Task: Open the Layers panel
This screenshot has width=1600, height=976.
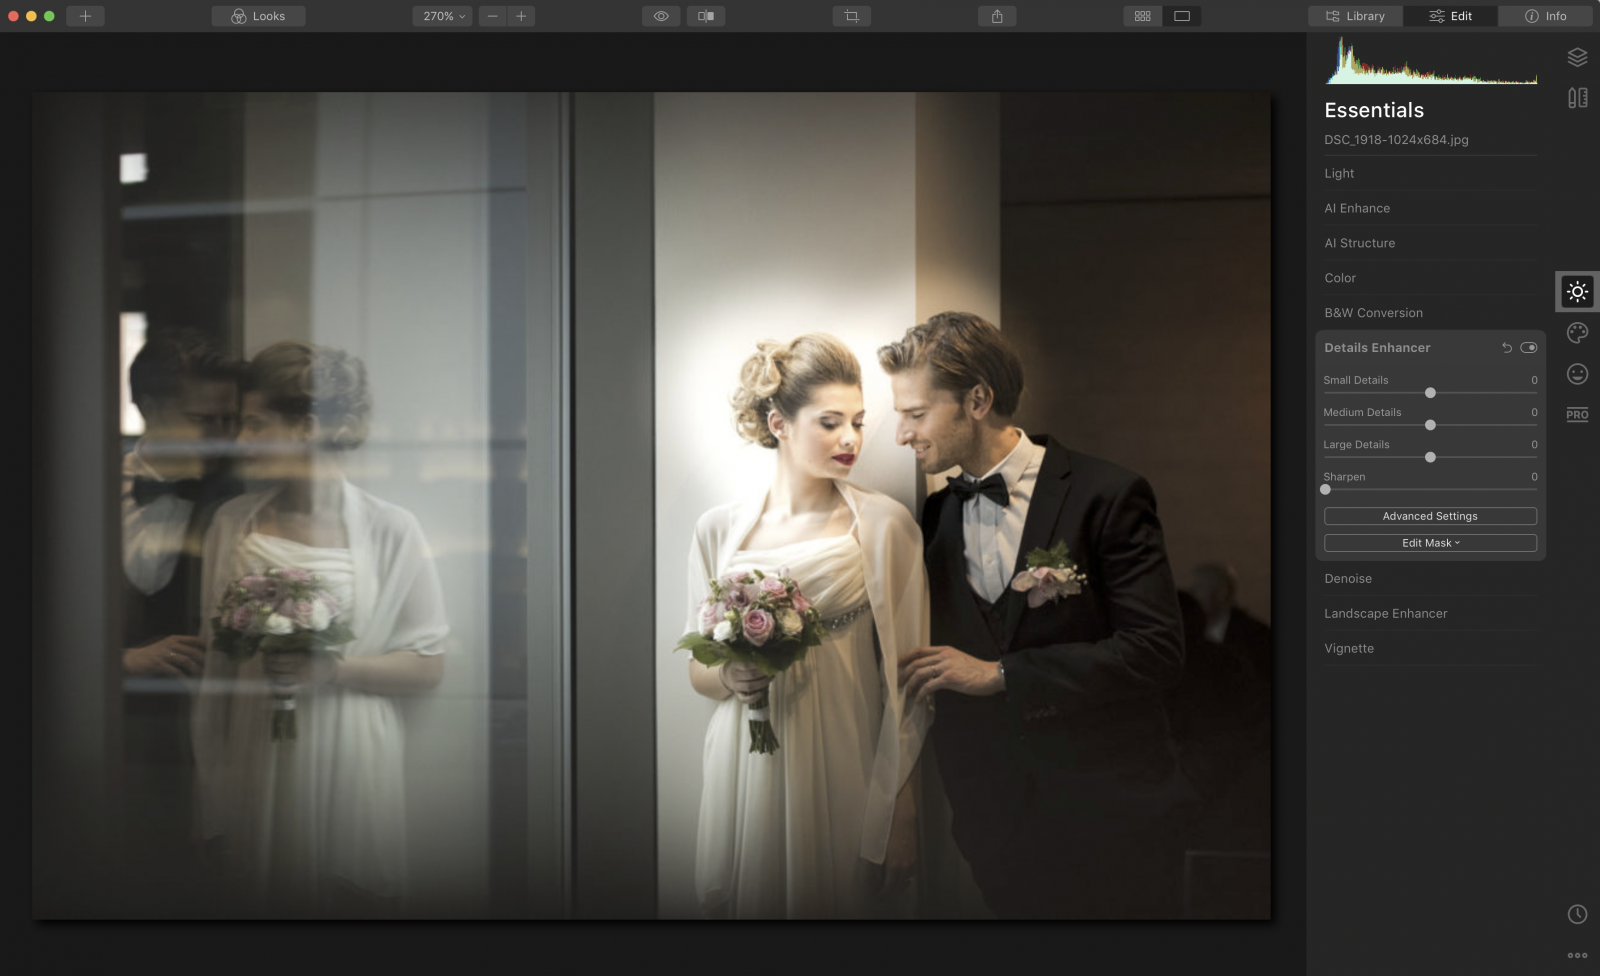Action: 1577,57
